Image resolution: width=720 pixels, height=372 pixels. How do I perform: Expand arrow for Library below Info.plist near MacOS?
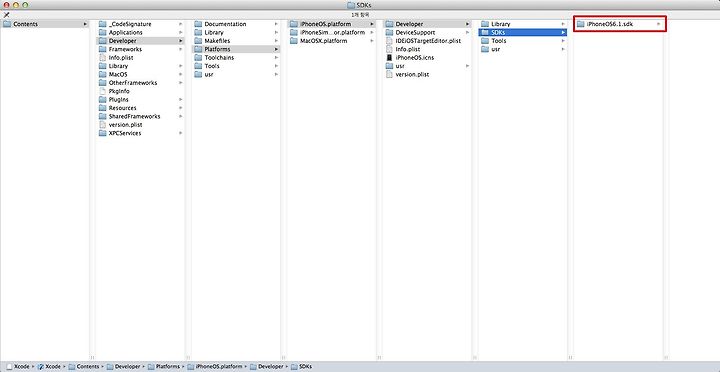click(x=181, y=66)
